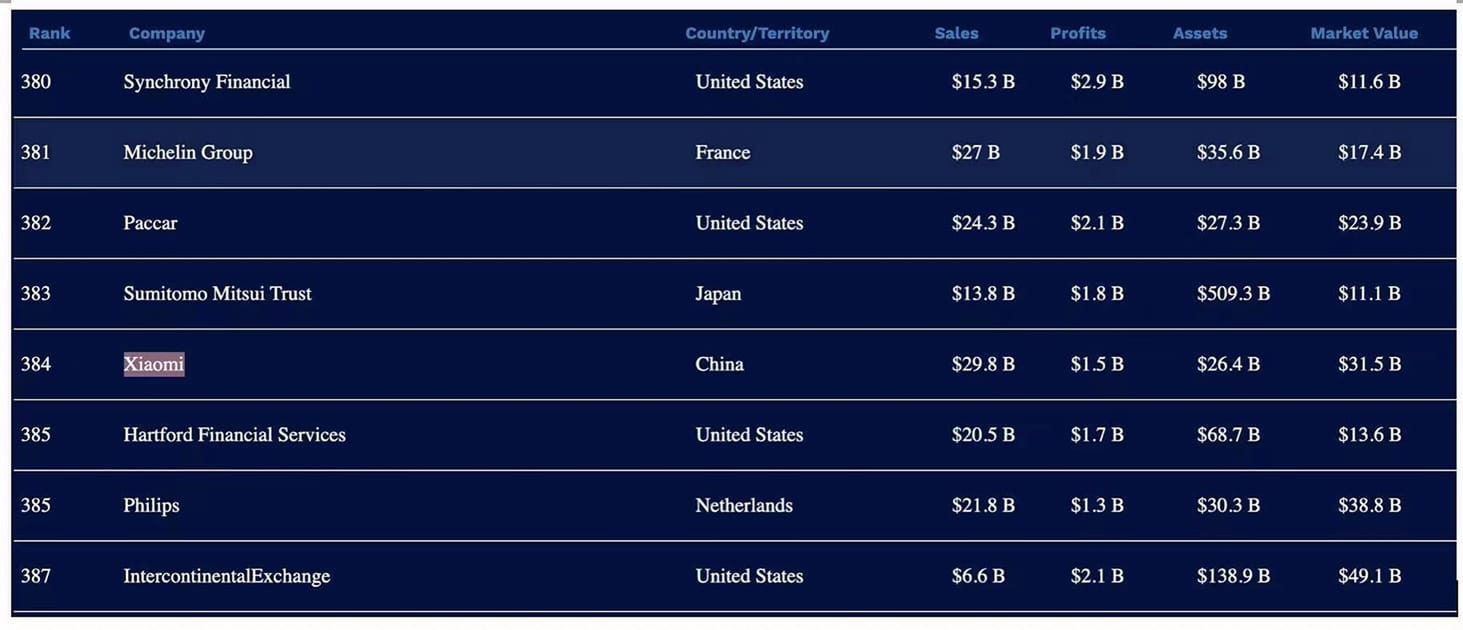Sort the table by Sales header

(x=956, y=33)
